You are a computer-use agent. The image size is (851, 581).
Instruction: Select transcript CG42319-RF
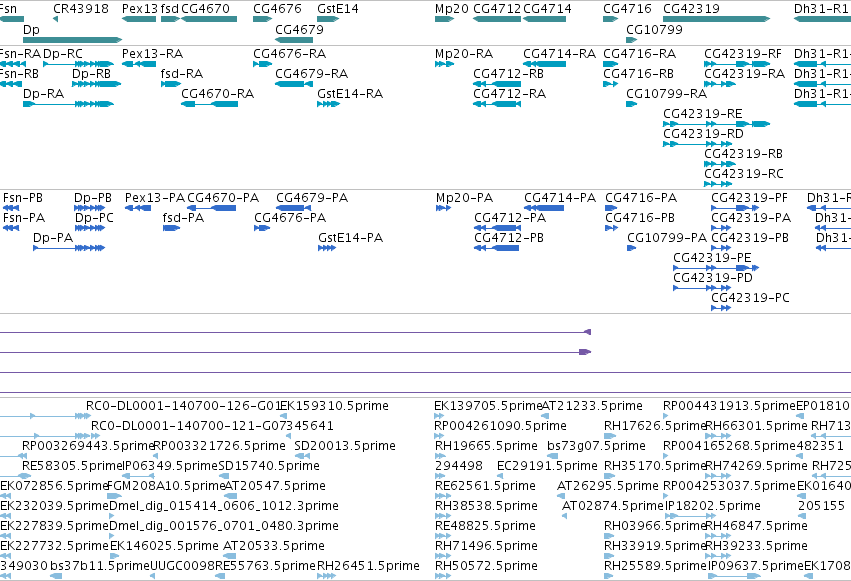point(743,54)
